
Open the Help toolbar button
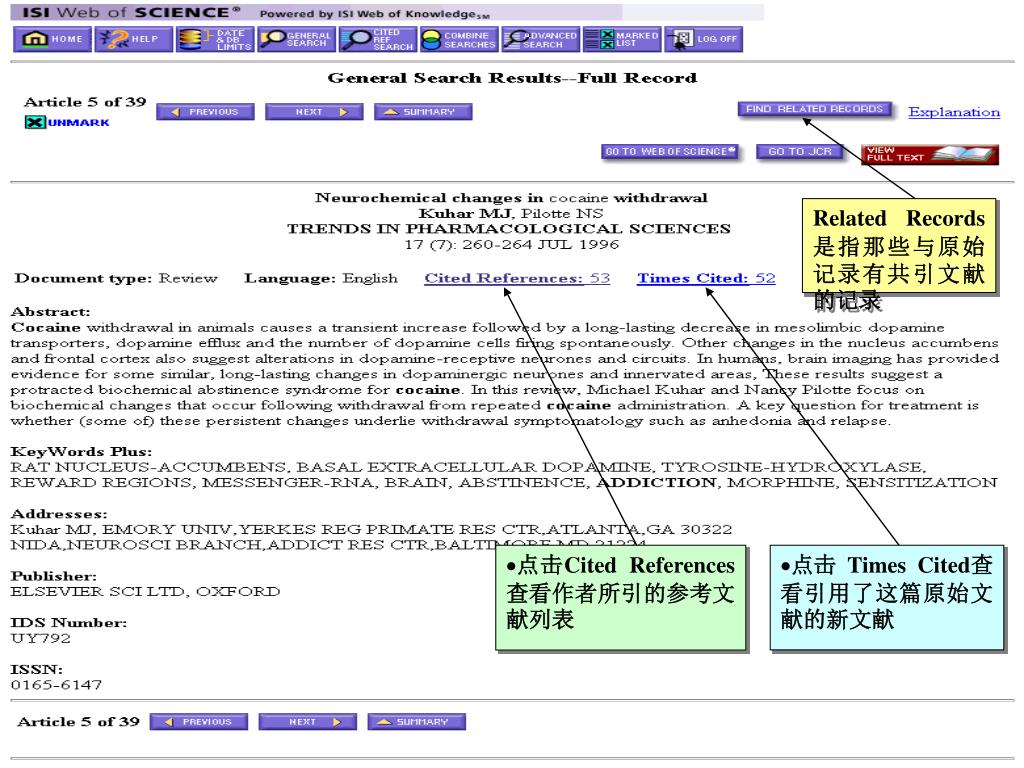point(134,39)
